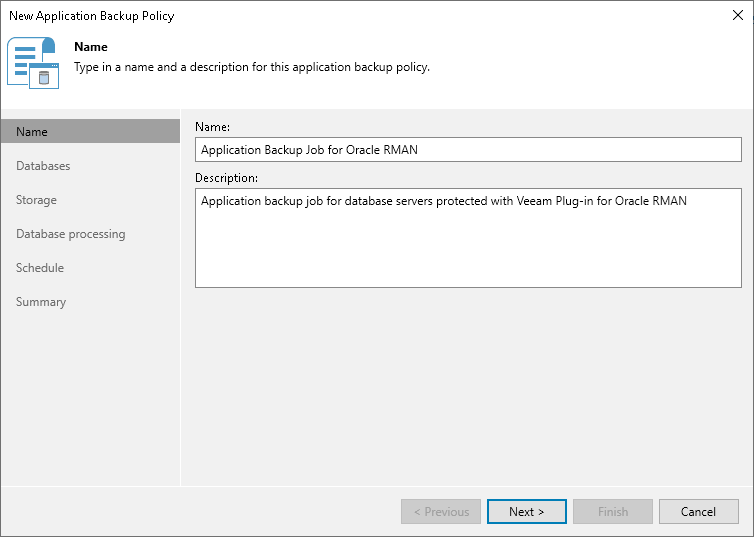Click the 'Type in a name and a description' instruction text
754x537 pixels.
coord(252,67)
